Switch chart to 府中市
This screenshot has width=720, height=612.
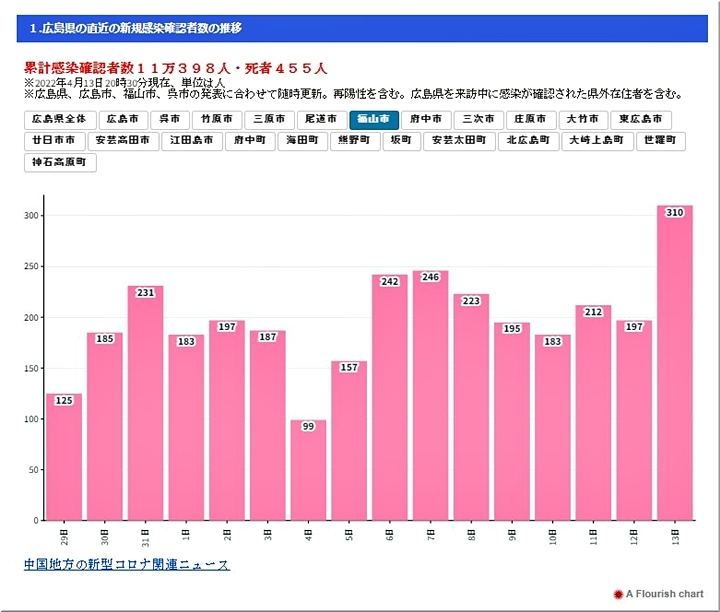(427, 119)
